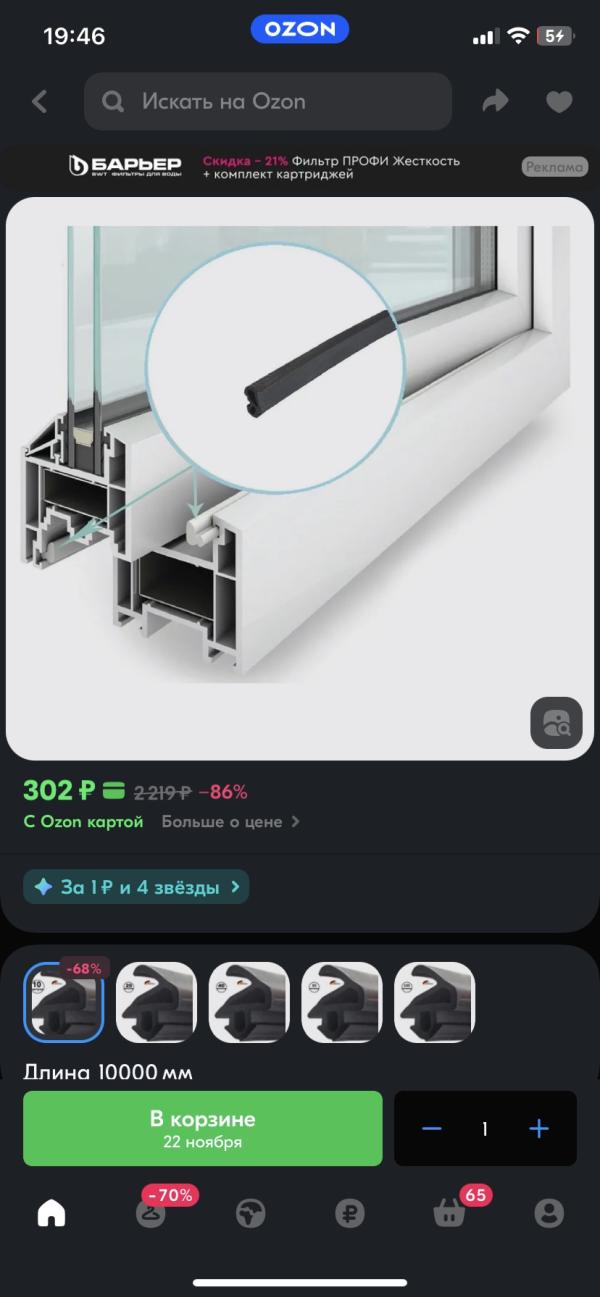Open the Барьер filter ad banner
Screen dimensions: 600x1297
pyautogui.click(x=300, y=167)
